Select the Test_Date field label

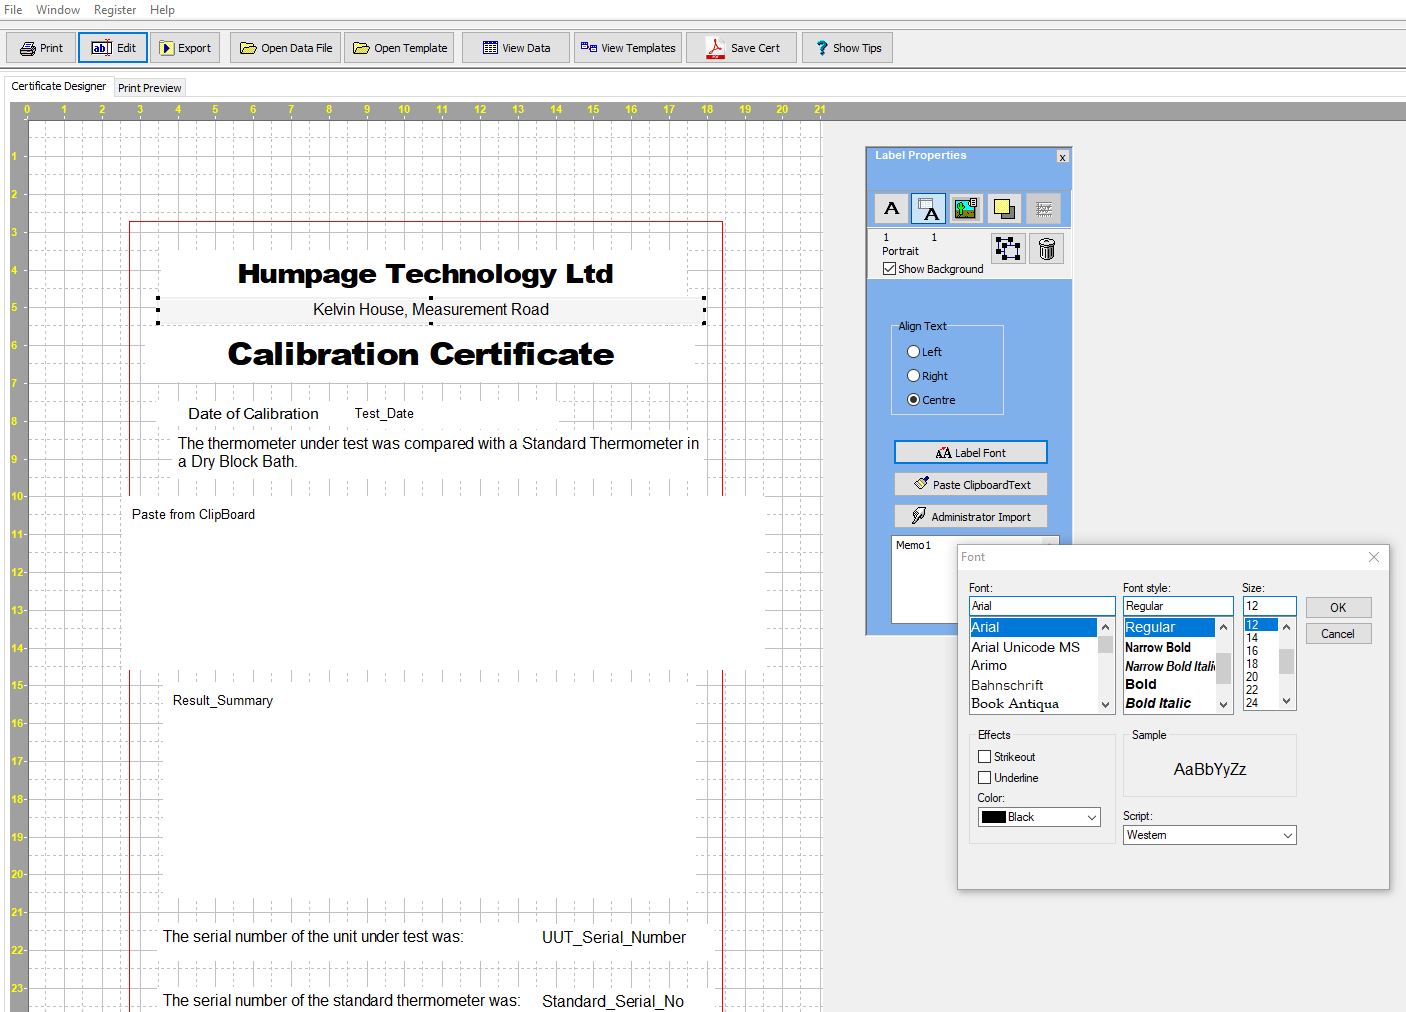(x=384, y=413)
